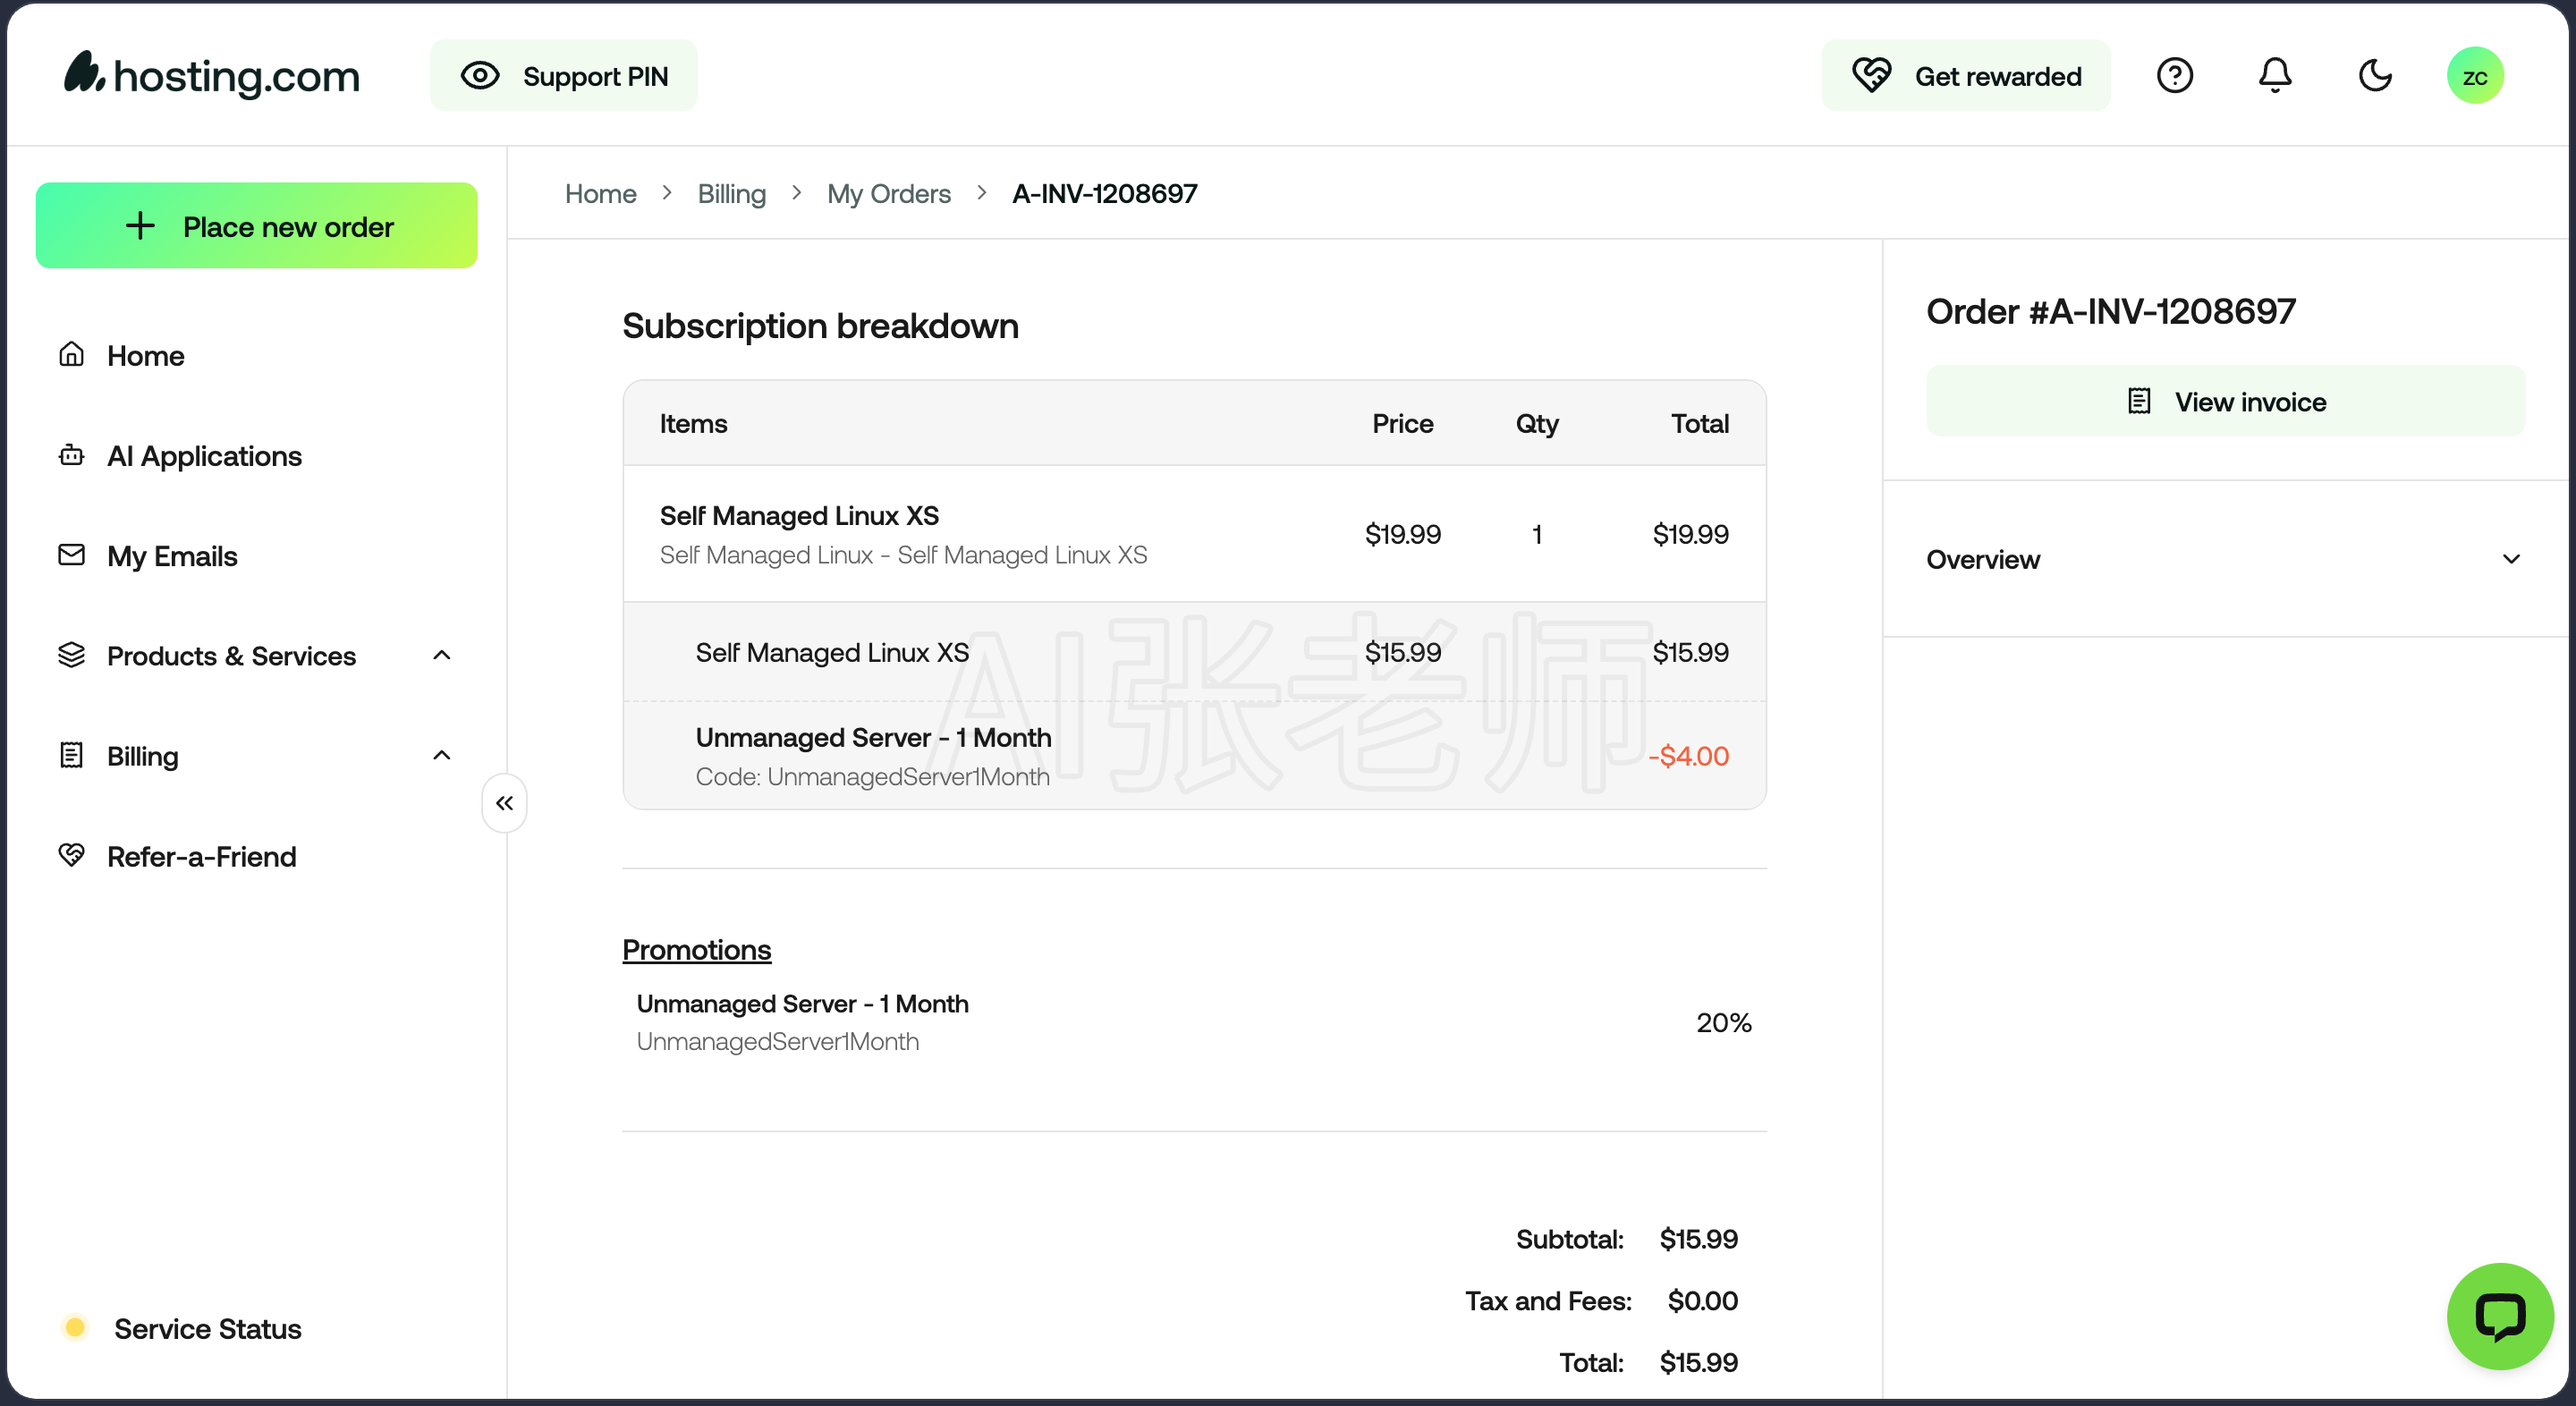Click the Qty column header
The width and height of the screenshot is (2576, 1406).
click(1536, 424)
